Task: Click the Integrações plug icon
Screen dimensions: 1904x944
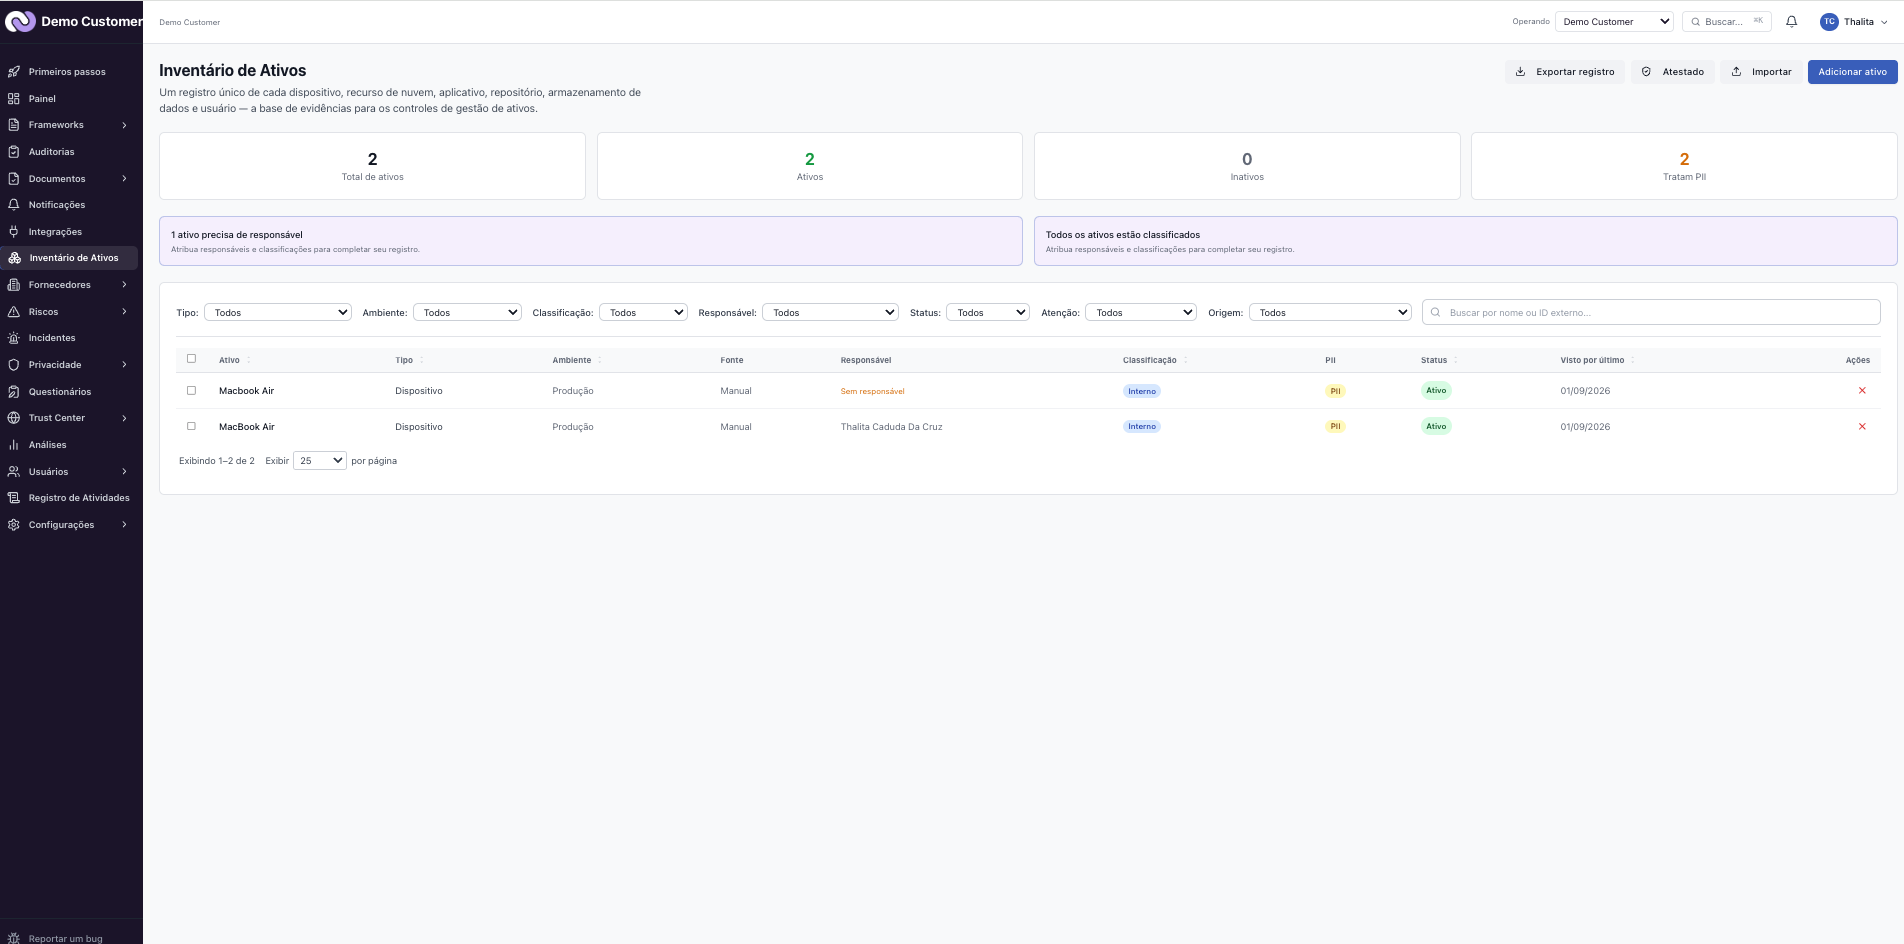Action: point(14,231)
